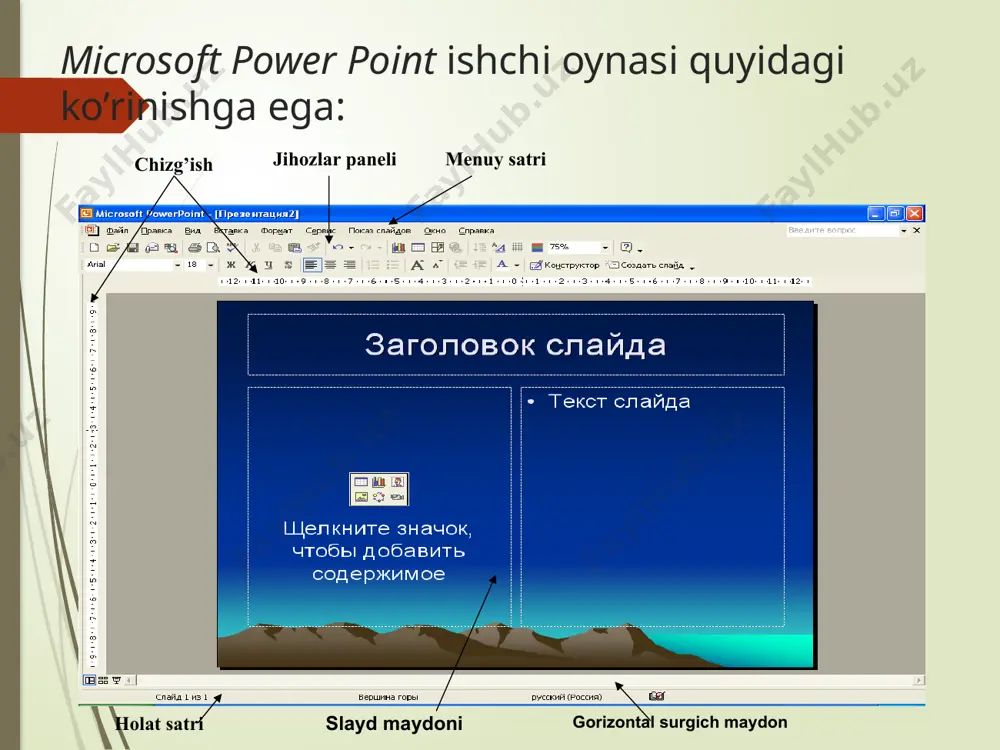This screenshot has height=750, width=1000.
Task: Insert a chart via bar chart icon
Action: [399, 247]
